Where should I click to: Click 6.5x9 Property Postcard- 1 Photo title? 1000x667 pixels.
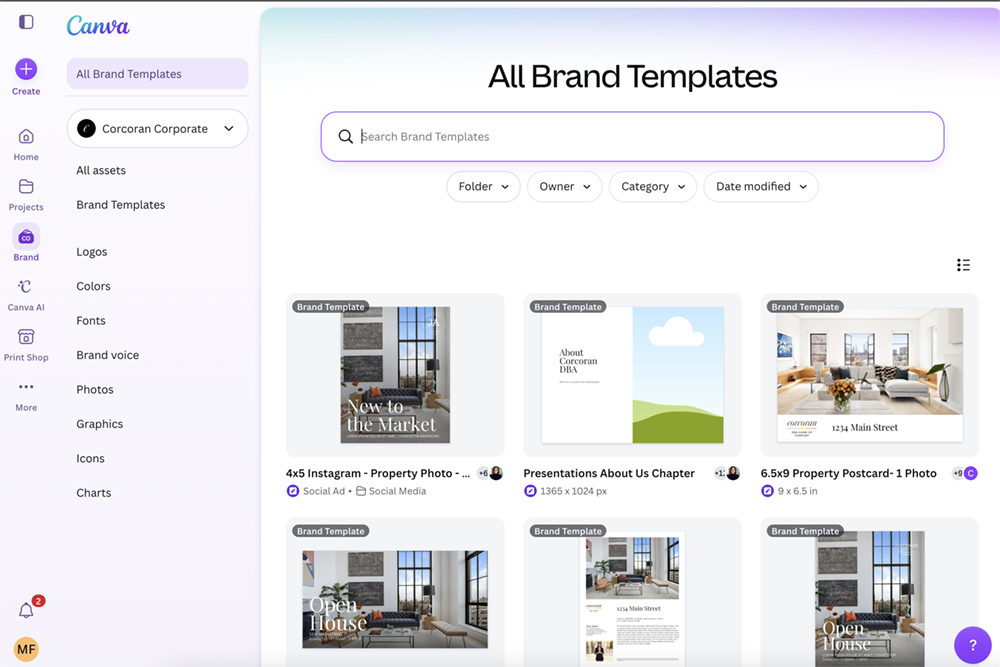point(849,473)
